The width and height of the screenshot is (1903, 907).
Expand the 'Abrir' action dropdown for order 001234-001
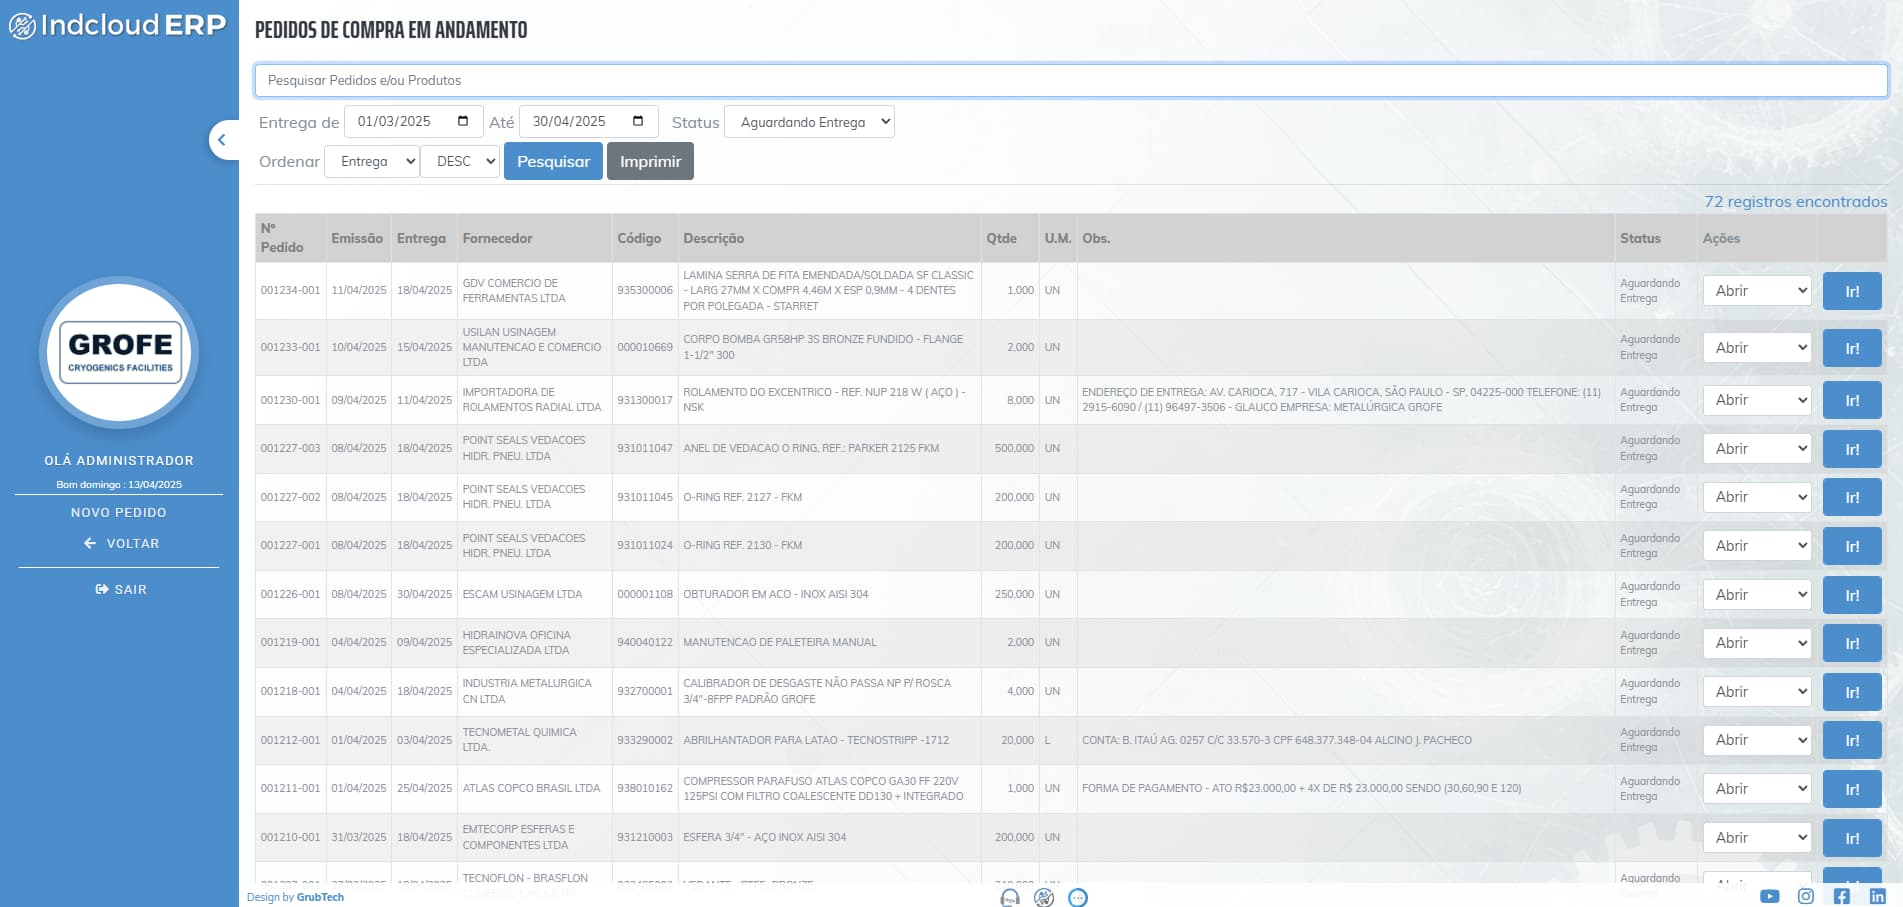click(x=1756, y=291)
